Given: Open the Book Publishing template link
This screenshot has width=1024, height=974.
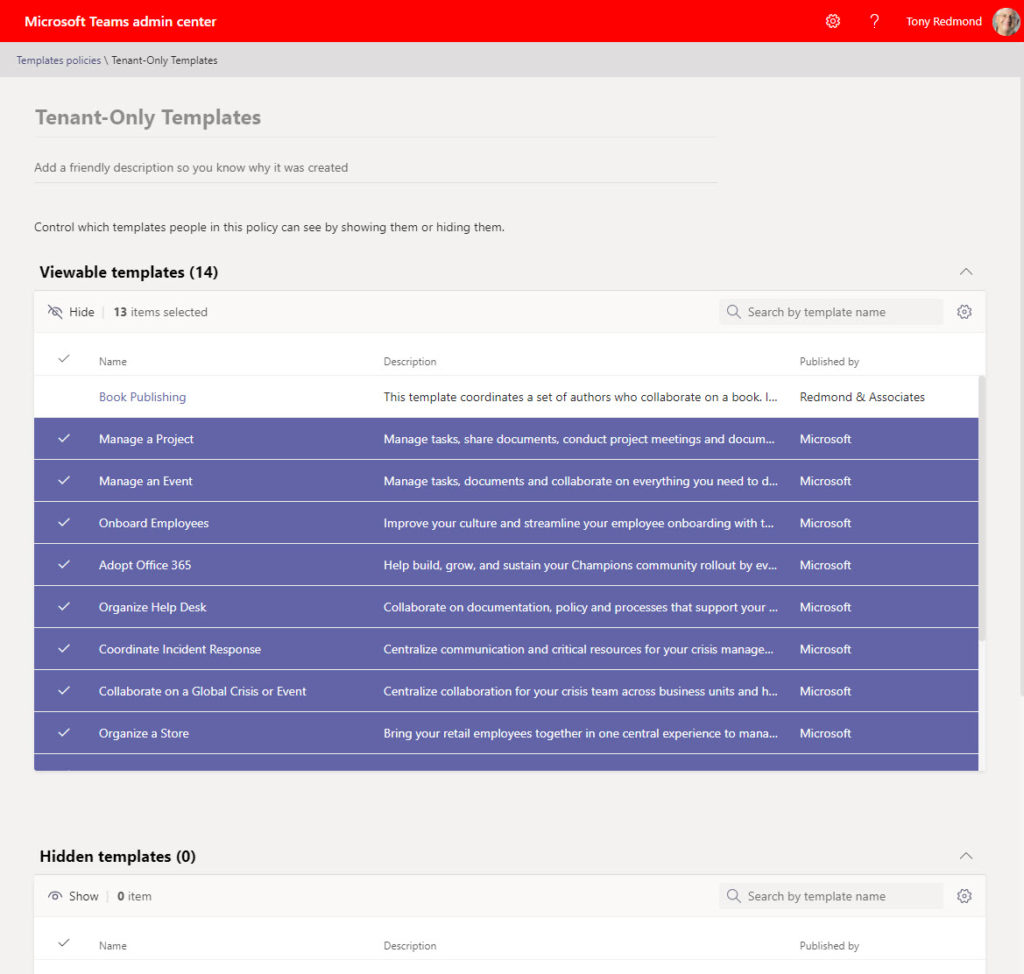Looking at the screenshot, I should click(x=142, y=397).
